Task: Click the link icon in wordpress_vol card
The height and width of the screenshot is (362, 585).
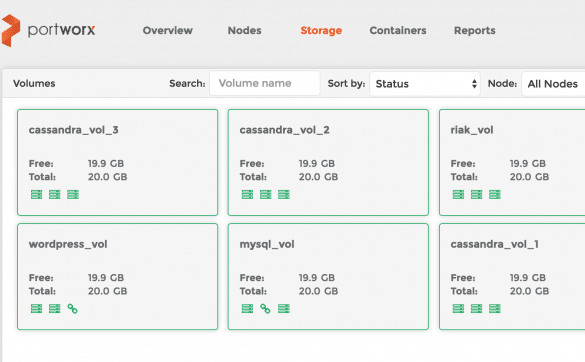Action: pyautogui.click(x=72, y=309)
